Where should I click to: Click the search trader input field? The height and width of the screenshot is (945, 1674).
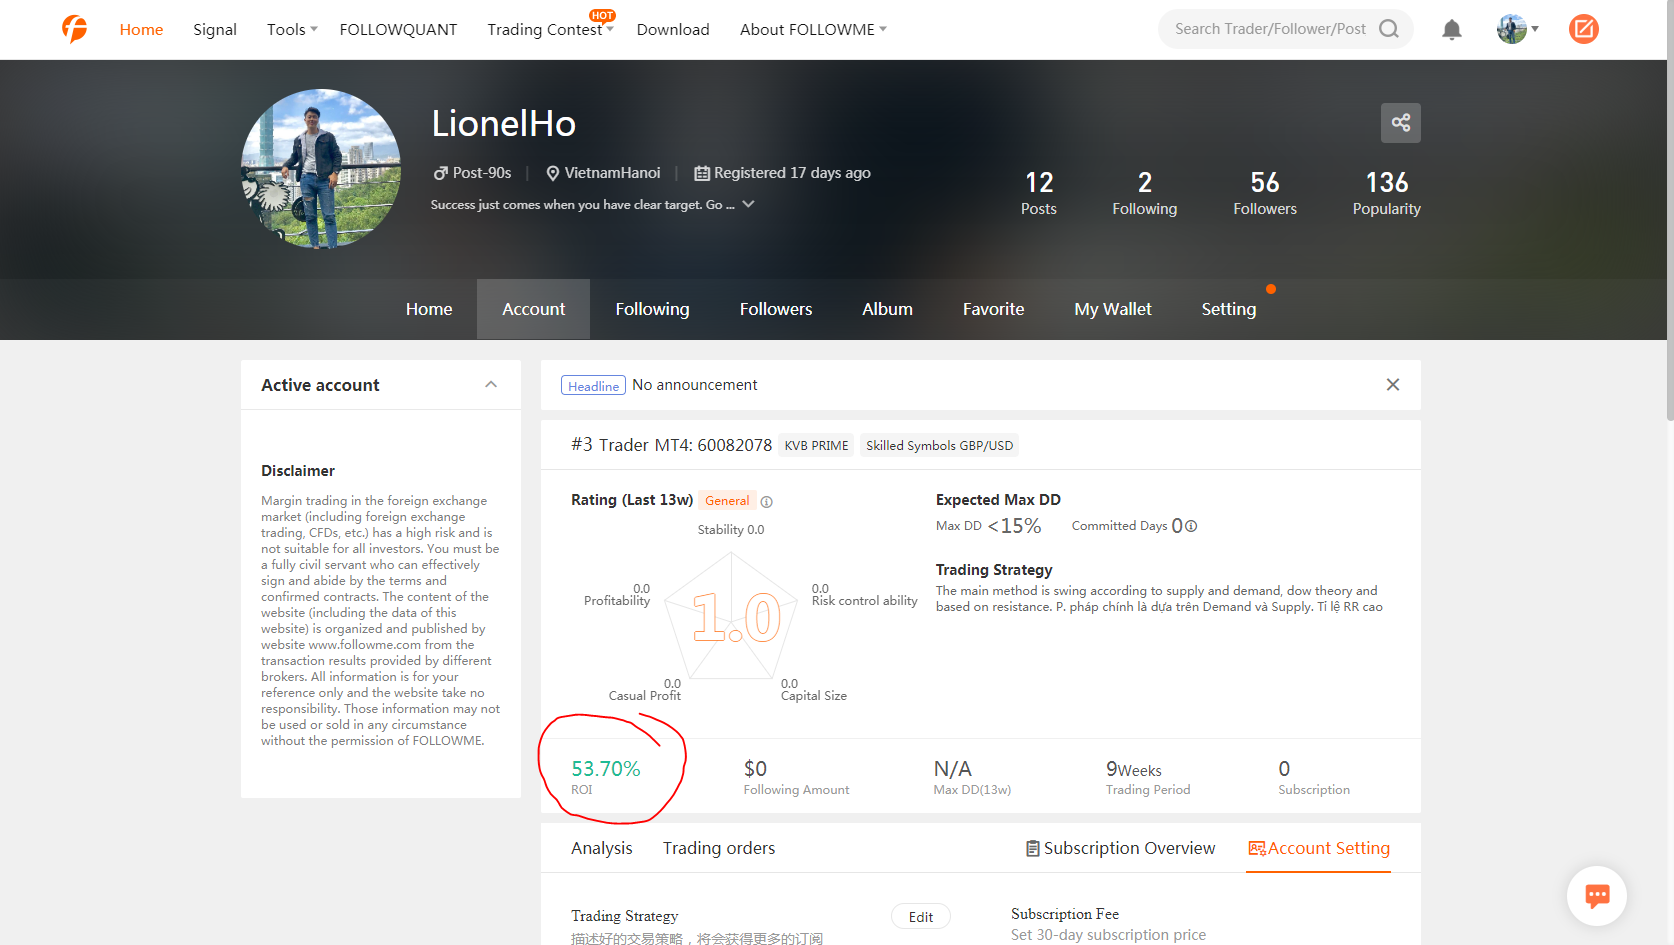pyautogui.click(x=1270, y=29)
